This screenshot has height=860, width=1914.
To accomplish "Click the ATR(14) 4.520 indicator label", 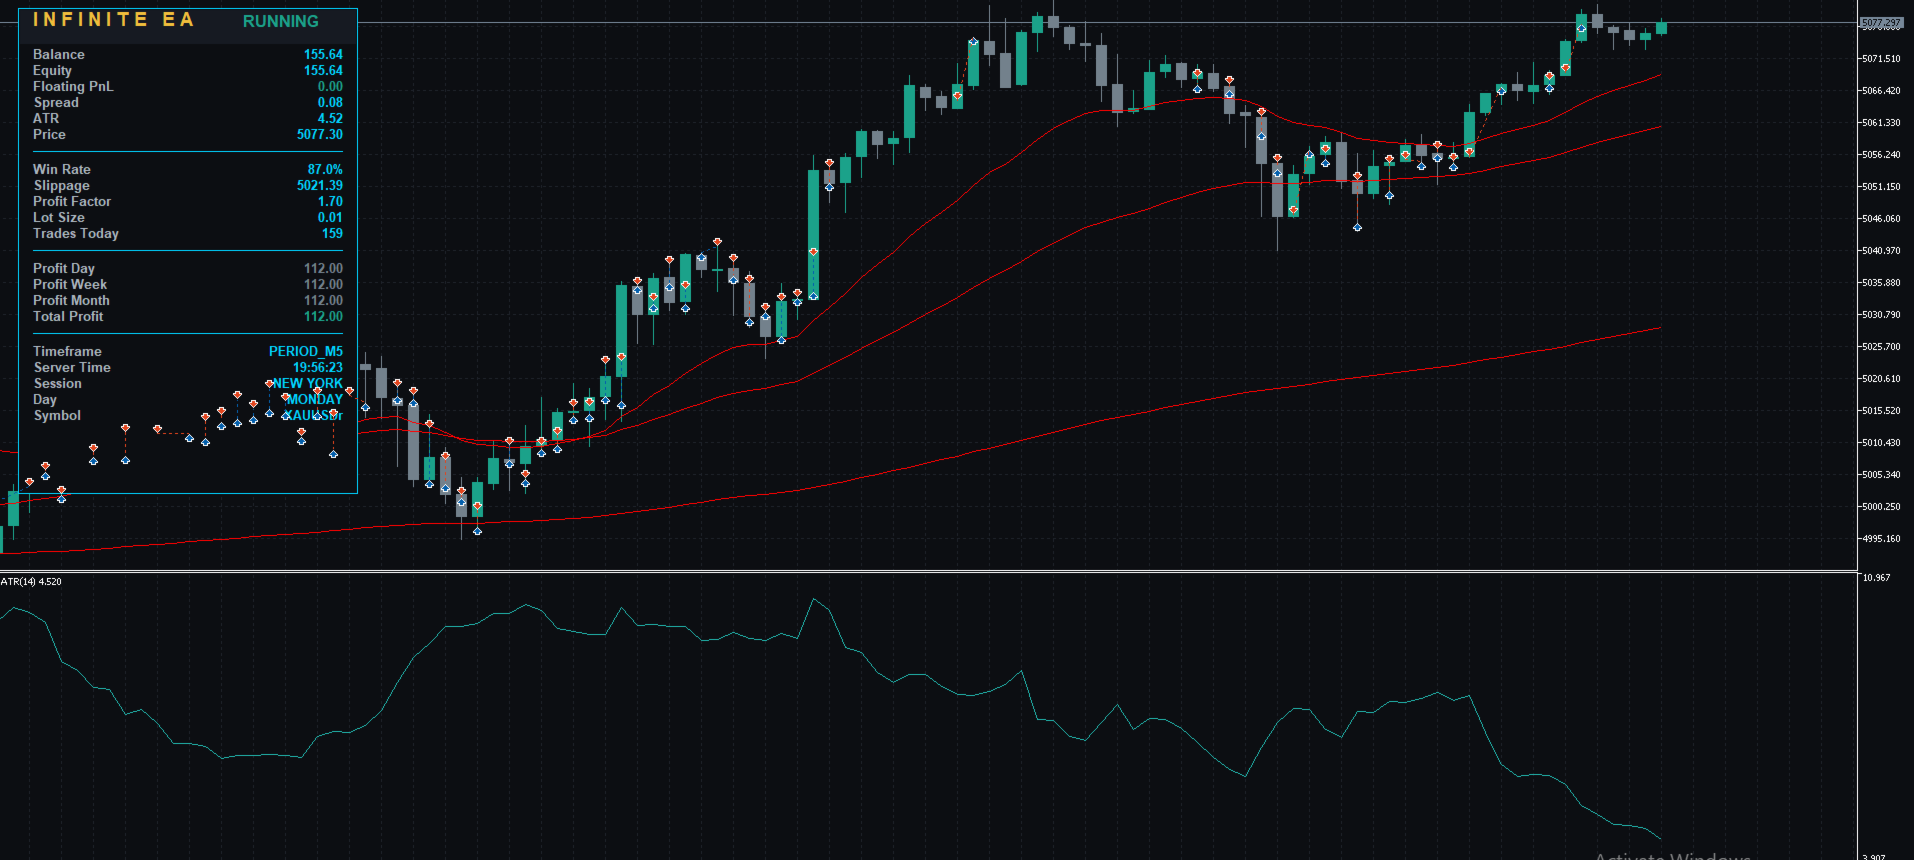I will coord(31,581).
